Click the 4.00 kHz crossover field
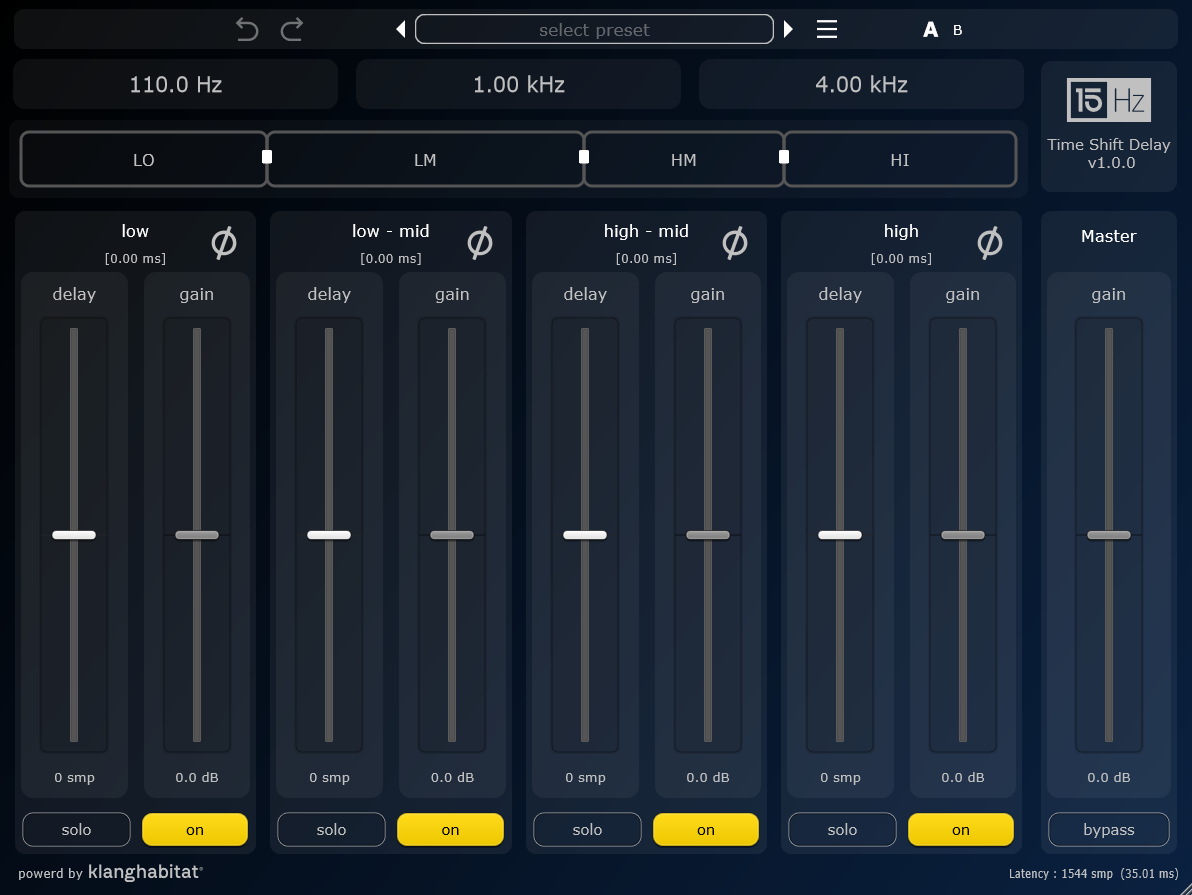This screenshot has height=895, width=1192. (x=861, y=84)
